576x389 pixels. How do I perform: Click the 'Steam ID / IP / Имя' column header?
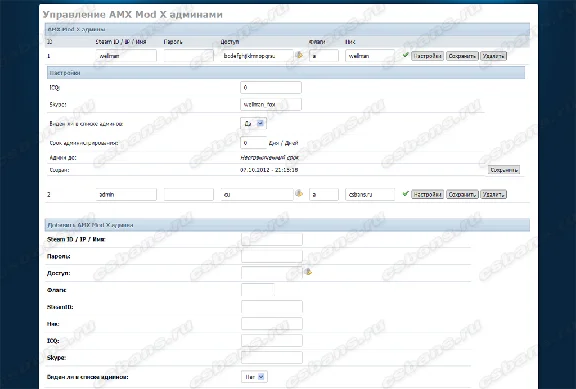point(121,42)
